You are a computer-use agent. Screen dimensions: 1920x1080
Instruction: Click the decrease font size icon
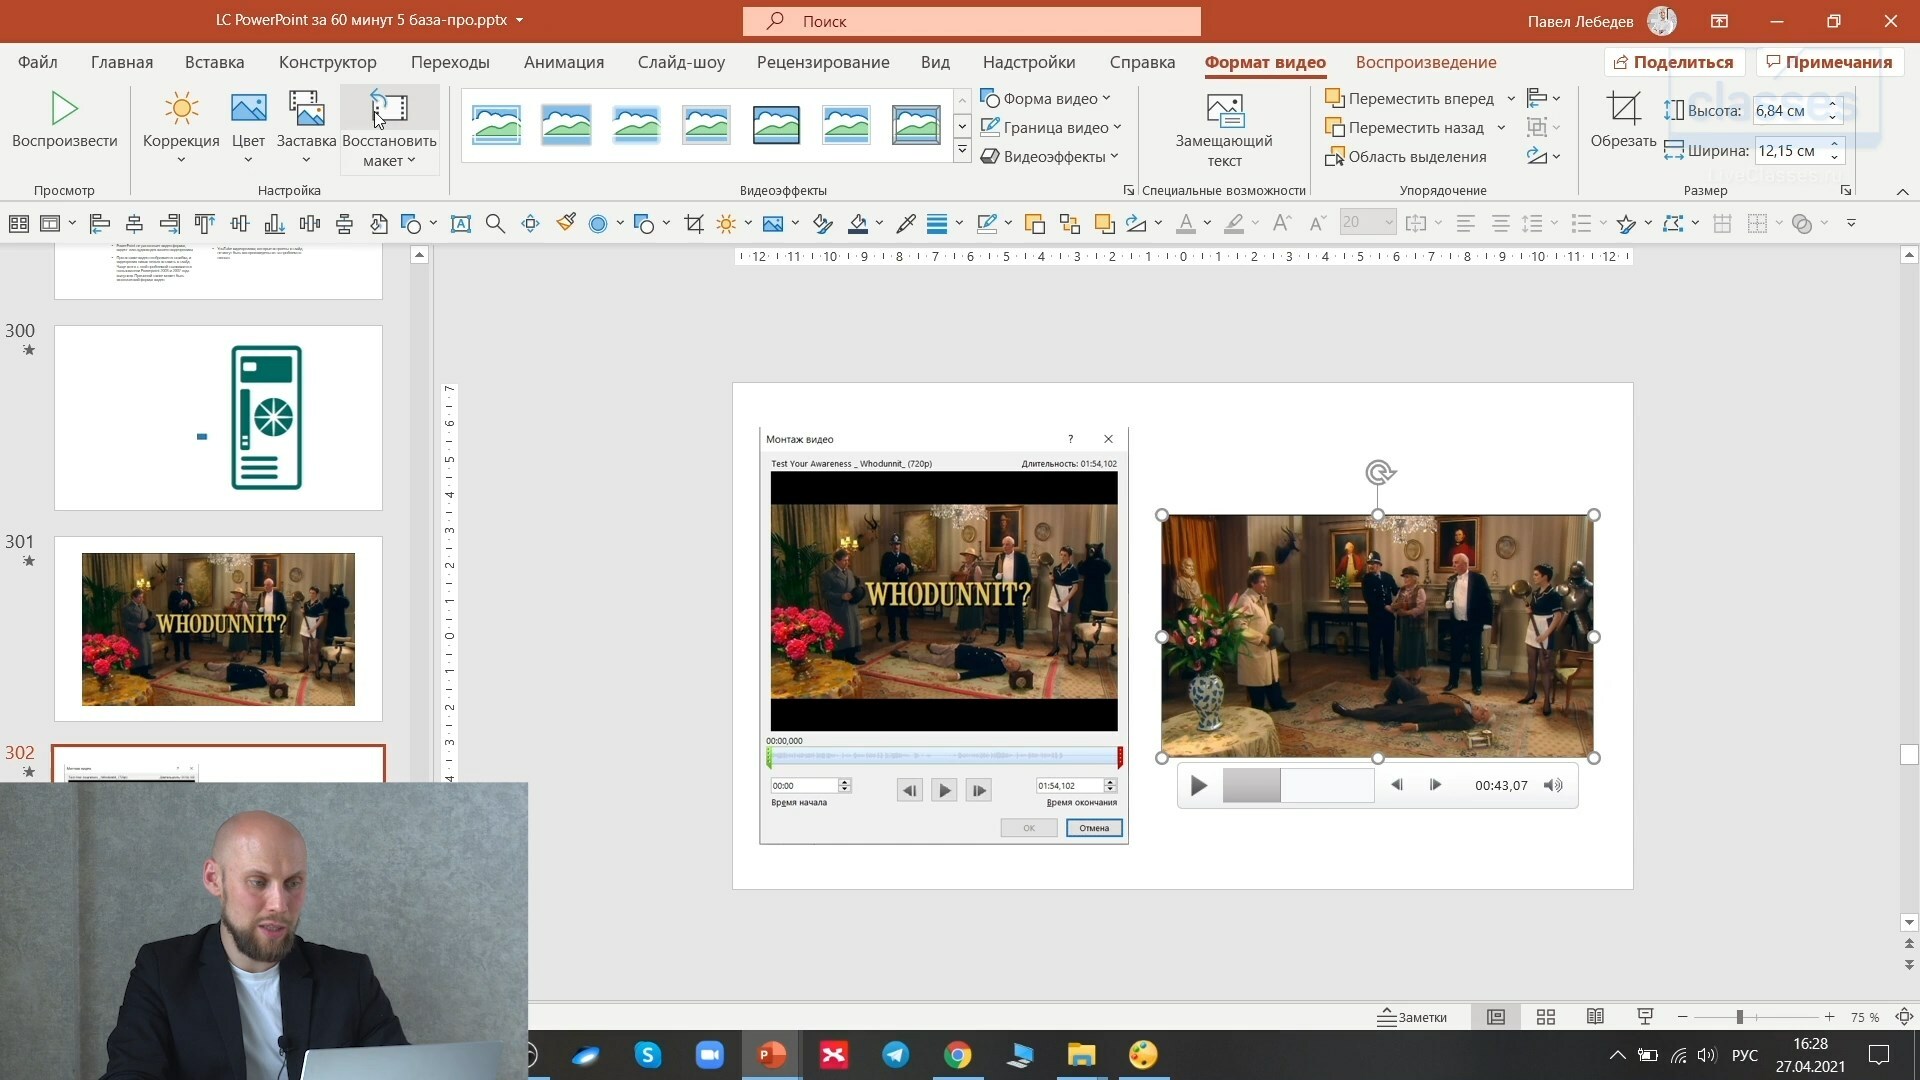click(x=1318, y=224)
